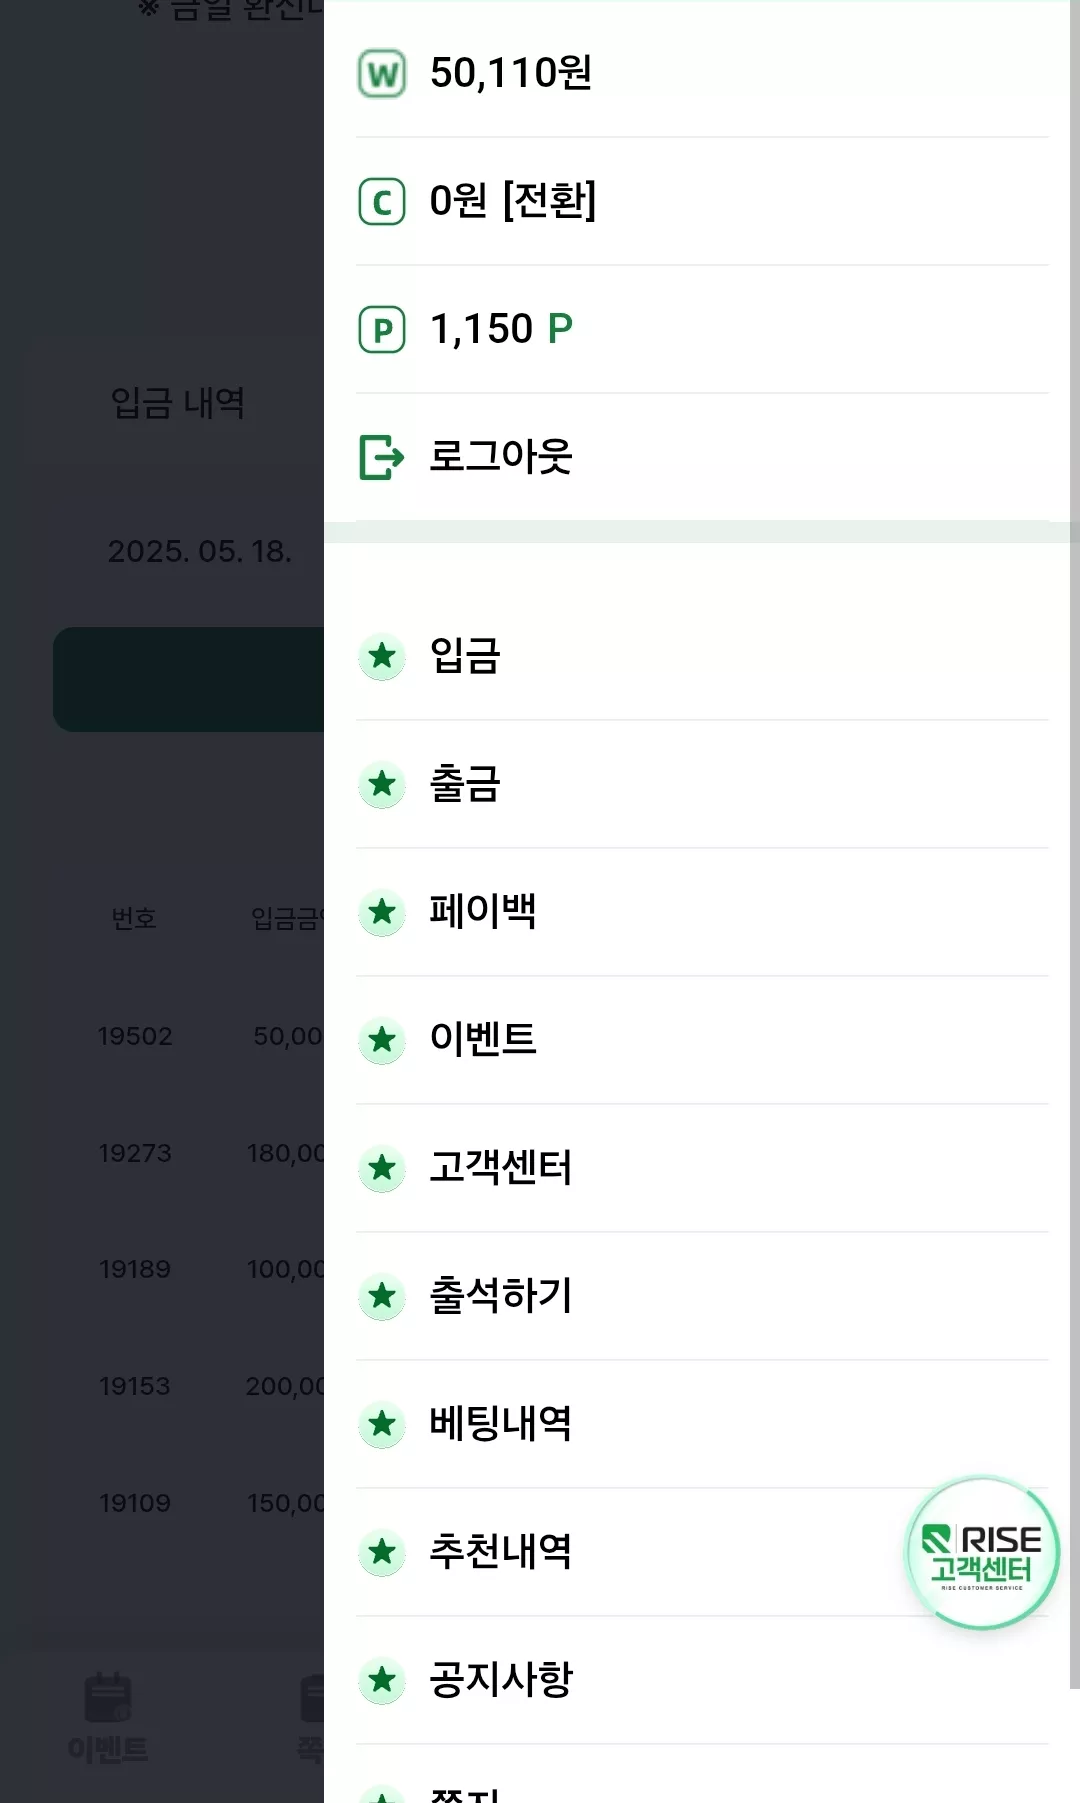Screen dimensions: 1080x1803
Task: View the 베팅내역 betting history
Action: click(701, 1424)
